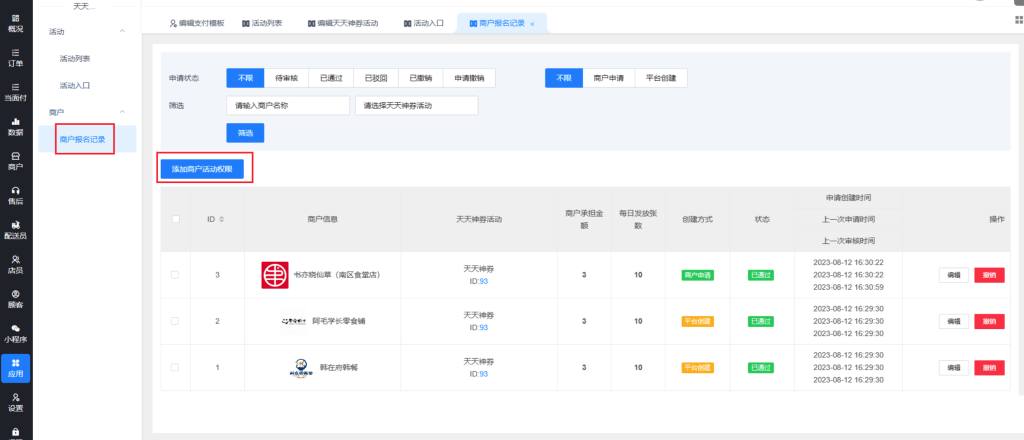The image size is (1024, 440).
Task: Select the checkbox for 韩在府韩餐 row
Action: (x=175, y=367)
